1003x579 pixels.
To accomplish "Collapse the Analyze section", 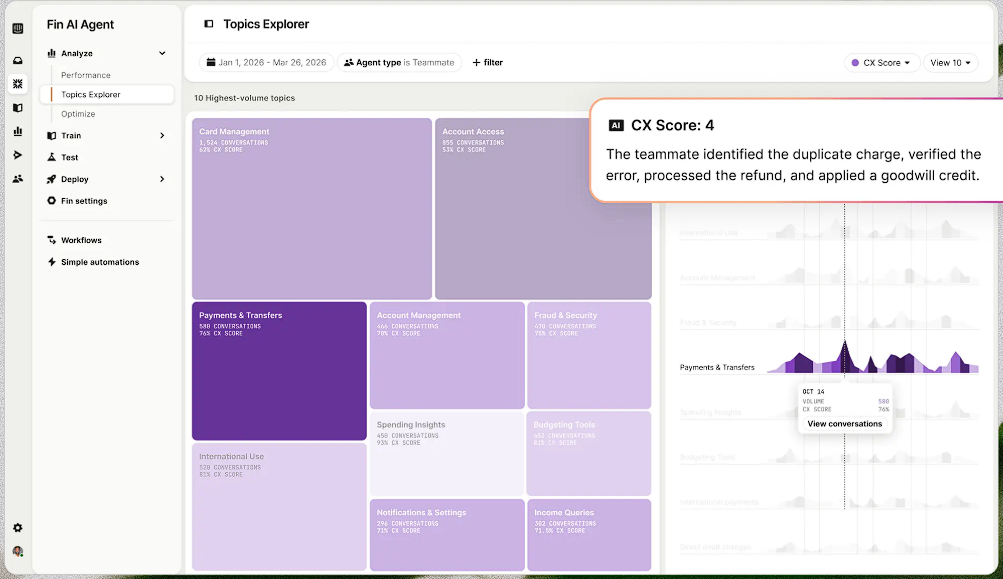I will pos(162,53).
